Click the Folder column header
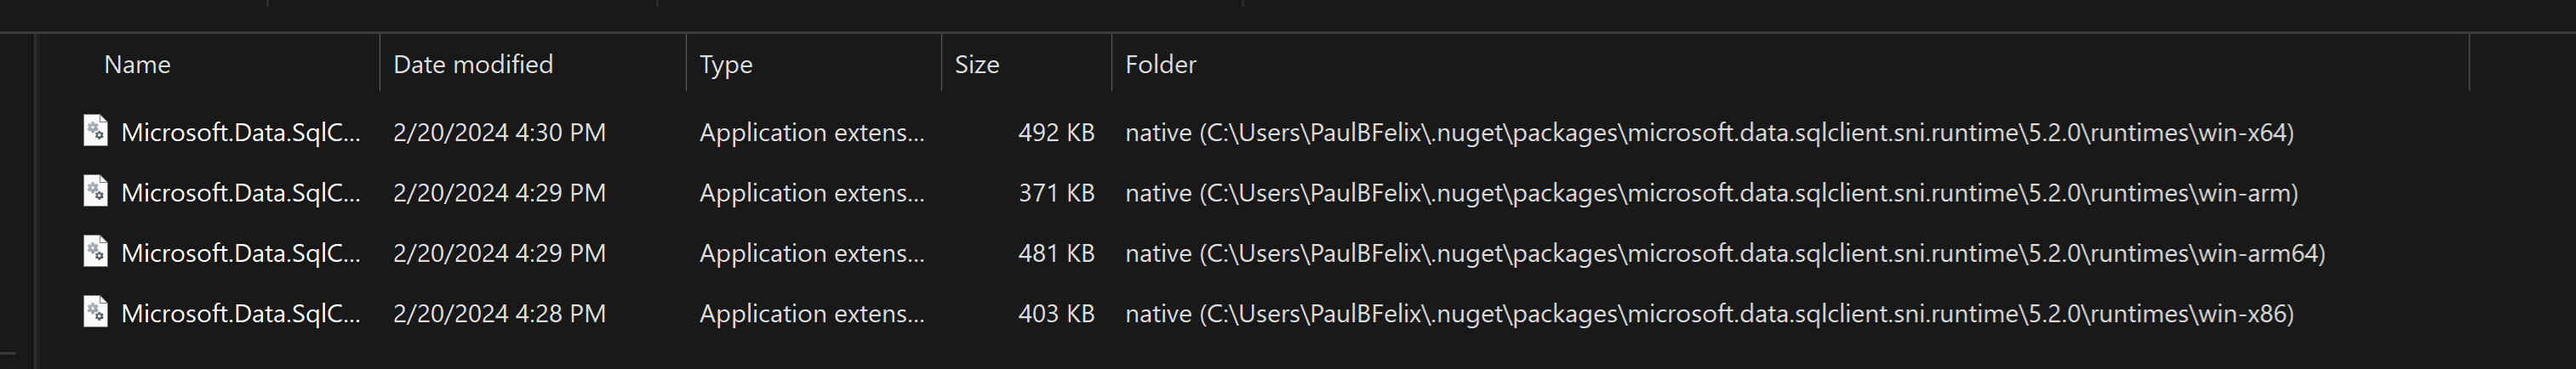Image resolution: width=2576 pixels, height=369 pixels. pyautogui.click(x=1160, y=65)
